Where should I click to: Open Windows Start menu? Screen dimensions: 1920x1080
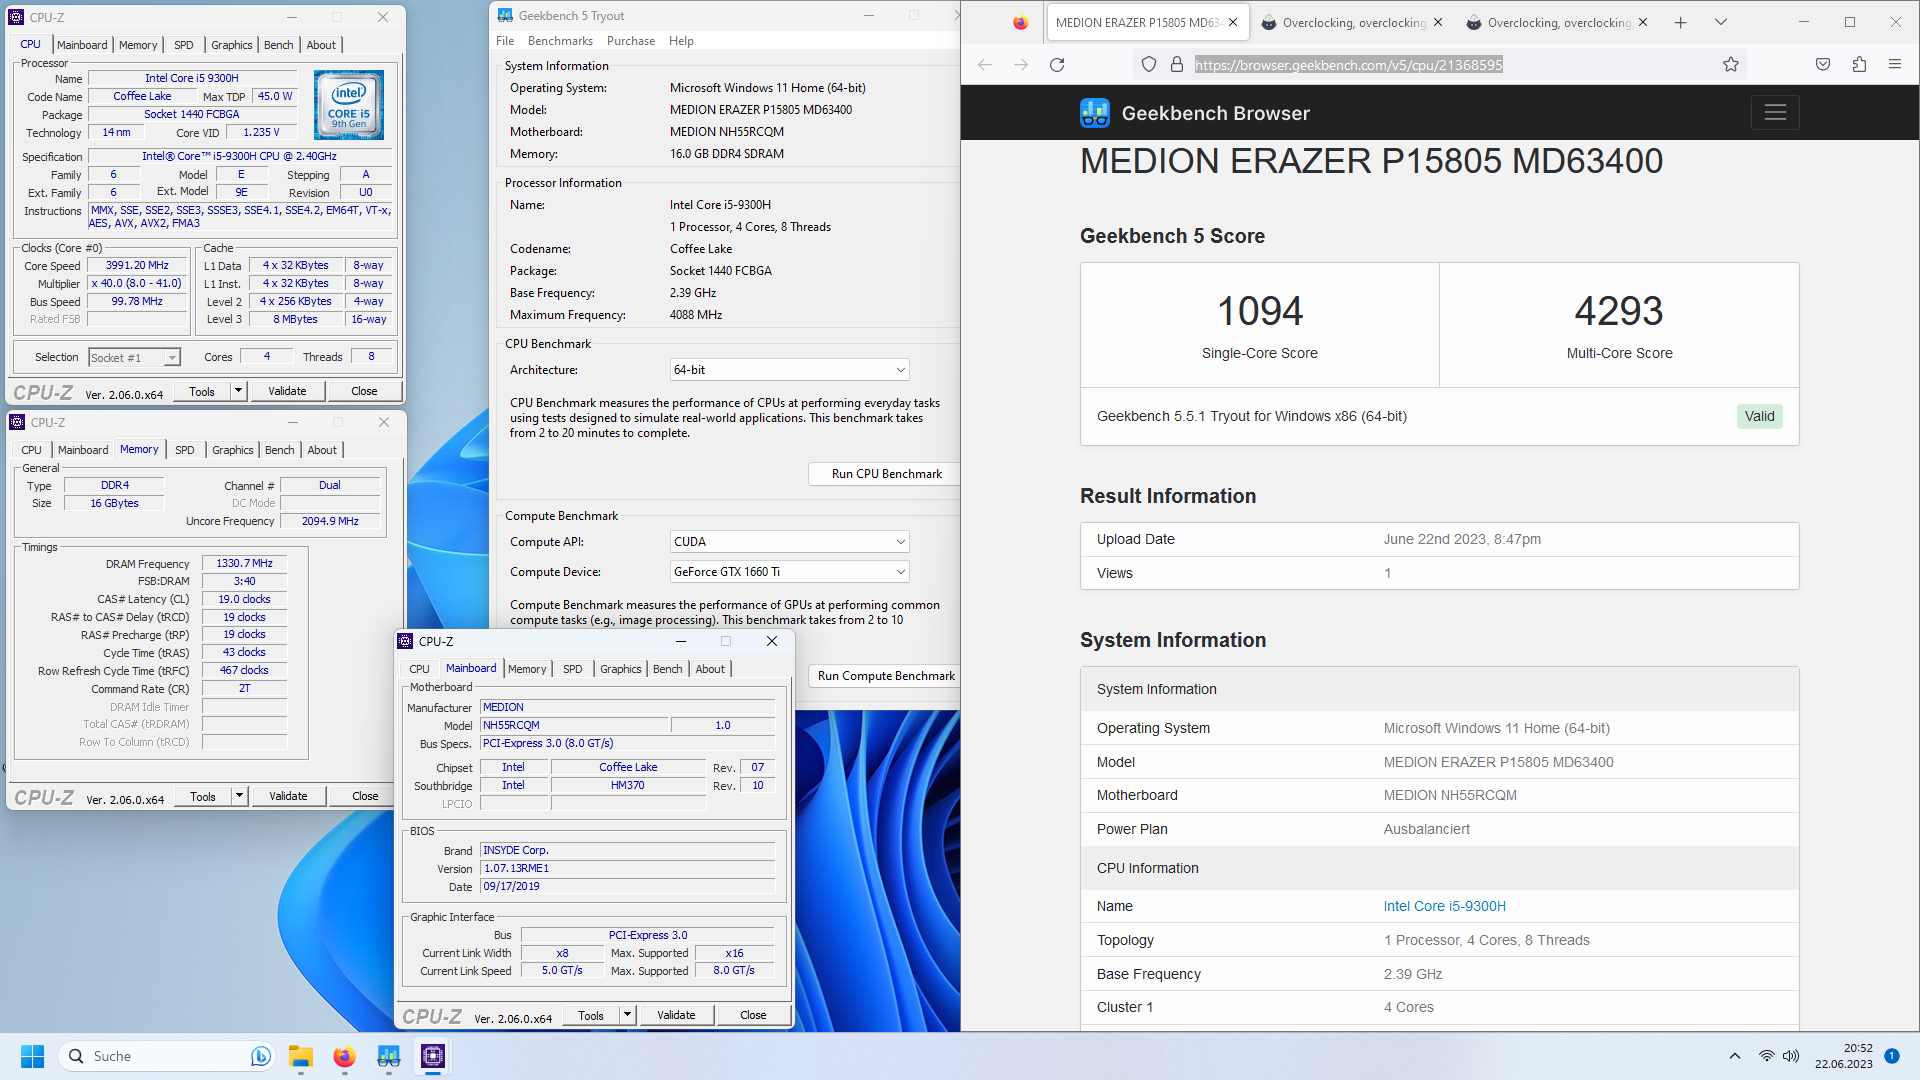(x=32, y=1056)
